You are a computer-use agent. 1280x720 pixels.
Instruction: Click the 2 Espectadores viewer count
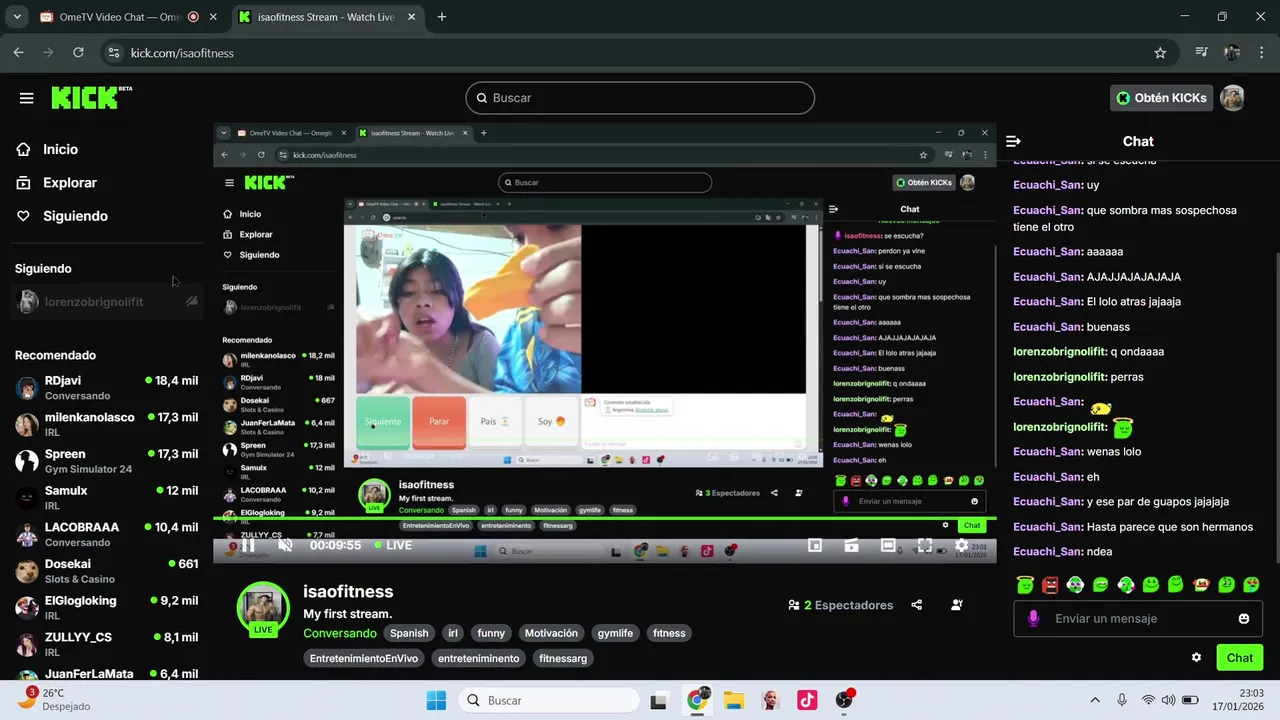(x=840, y=605)
